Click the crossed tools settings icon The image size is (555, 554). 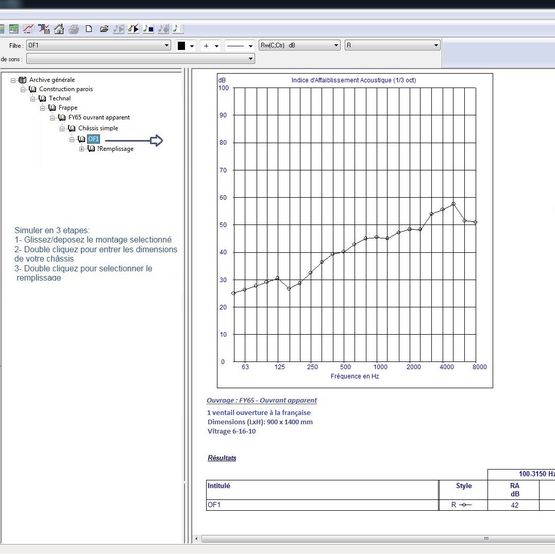[x=44, y=29]
